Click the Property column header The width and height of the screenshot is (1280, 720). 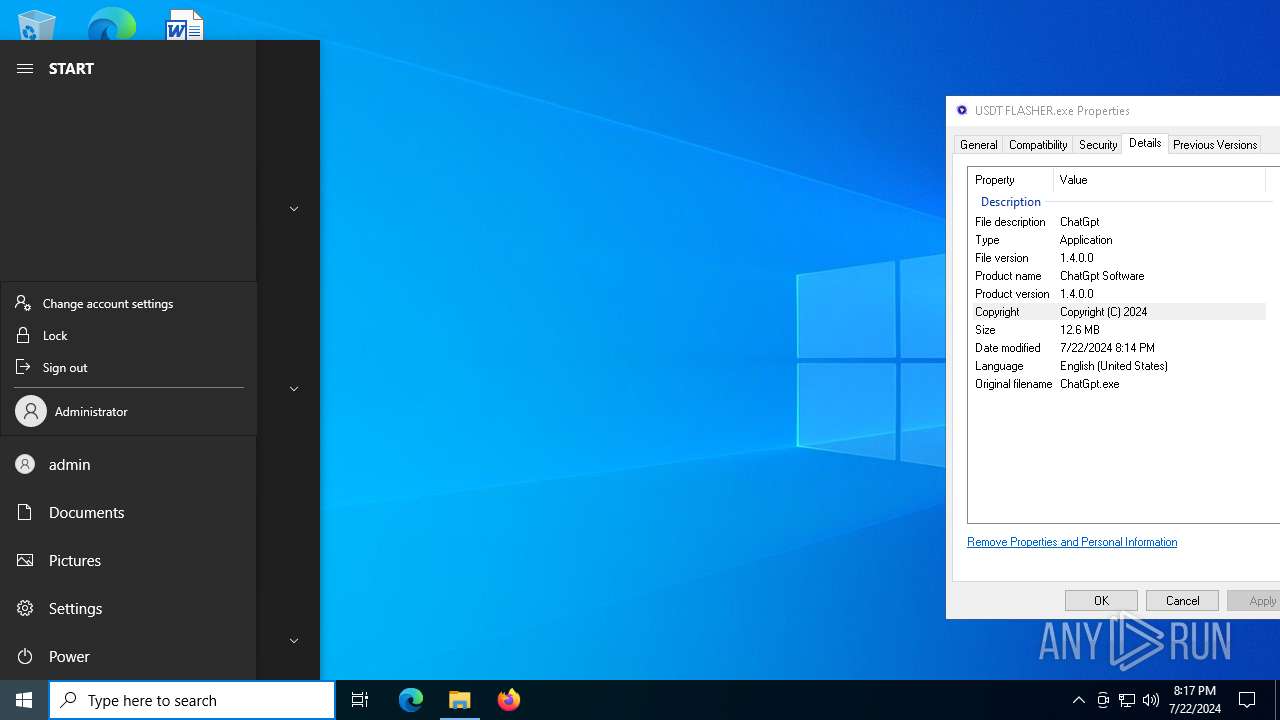pyautogui.click(x=1011, y=180)
